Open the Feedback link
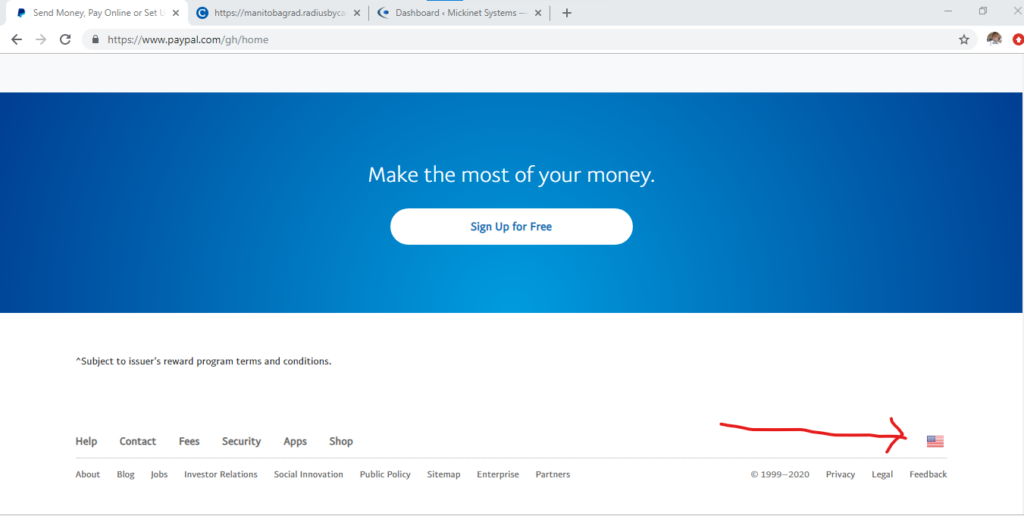Image resolution: width=1024 pixels, height=516 pixels. [x=928, y=474]
